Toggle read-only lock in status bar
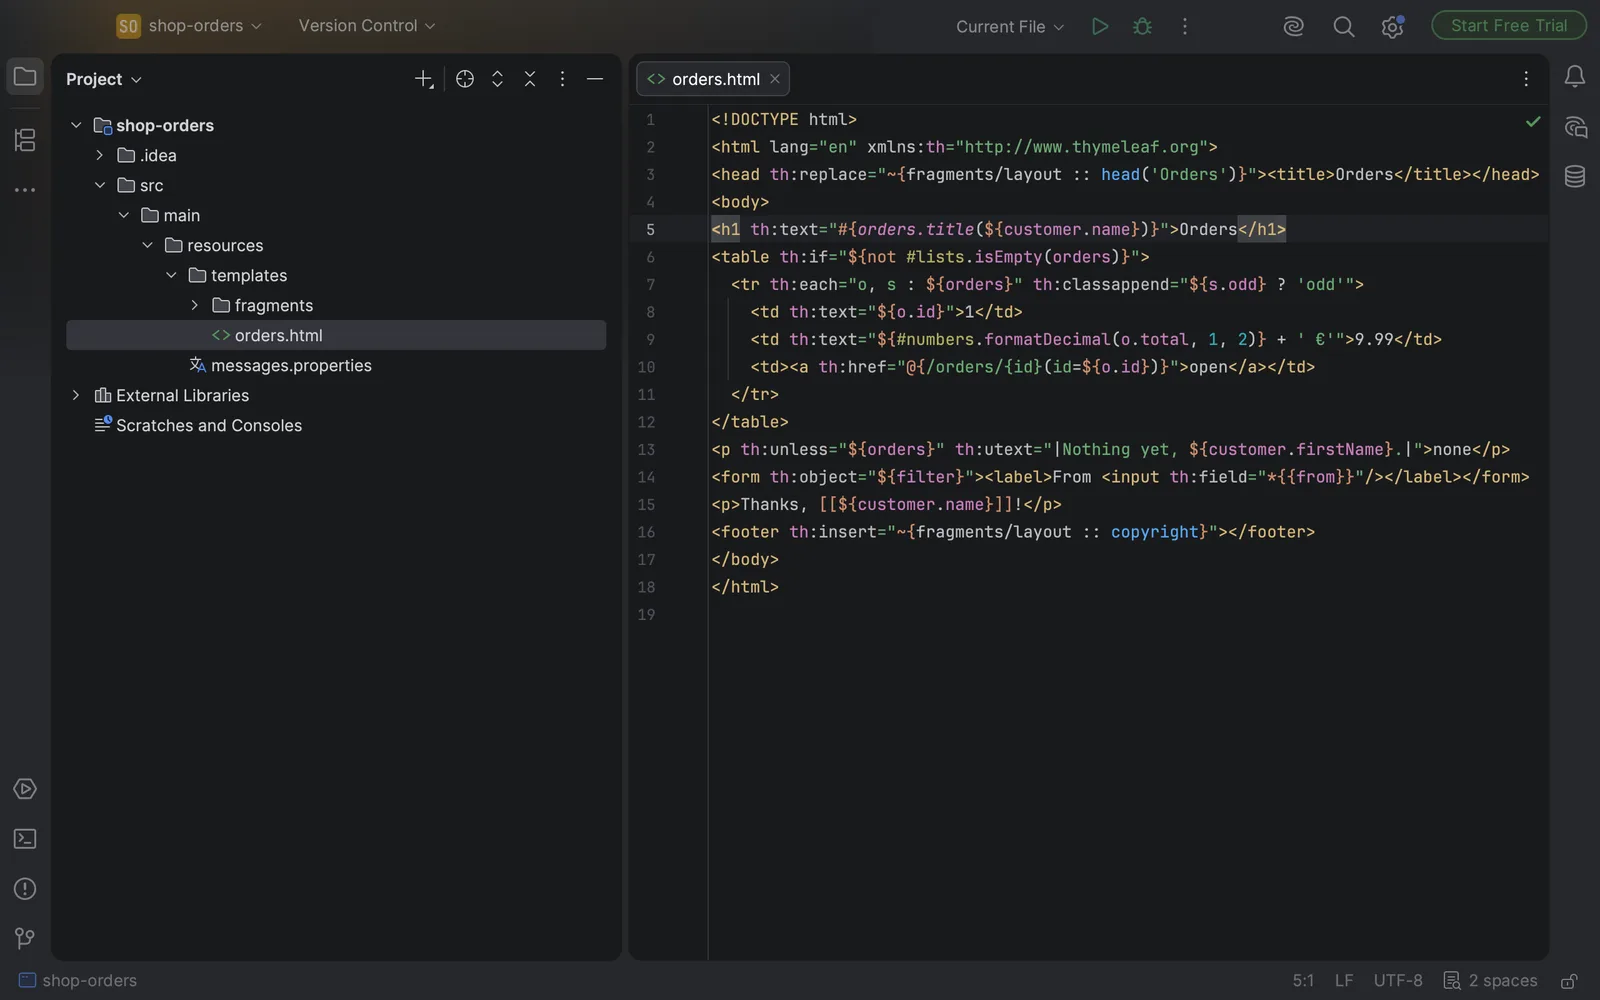Viewport: 1600px width, 1000px height. (1570, 981)
